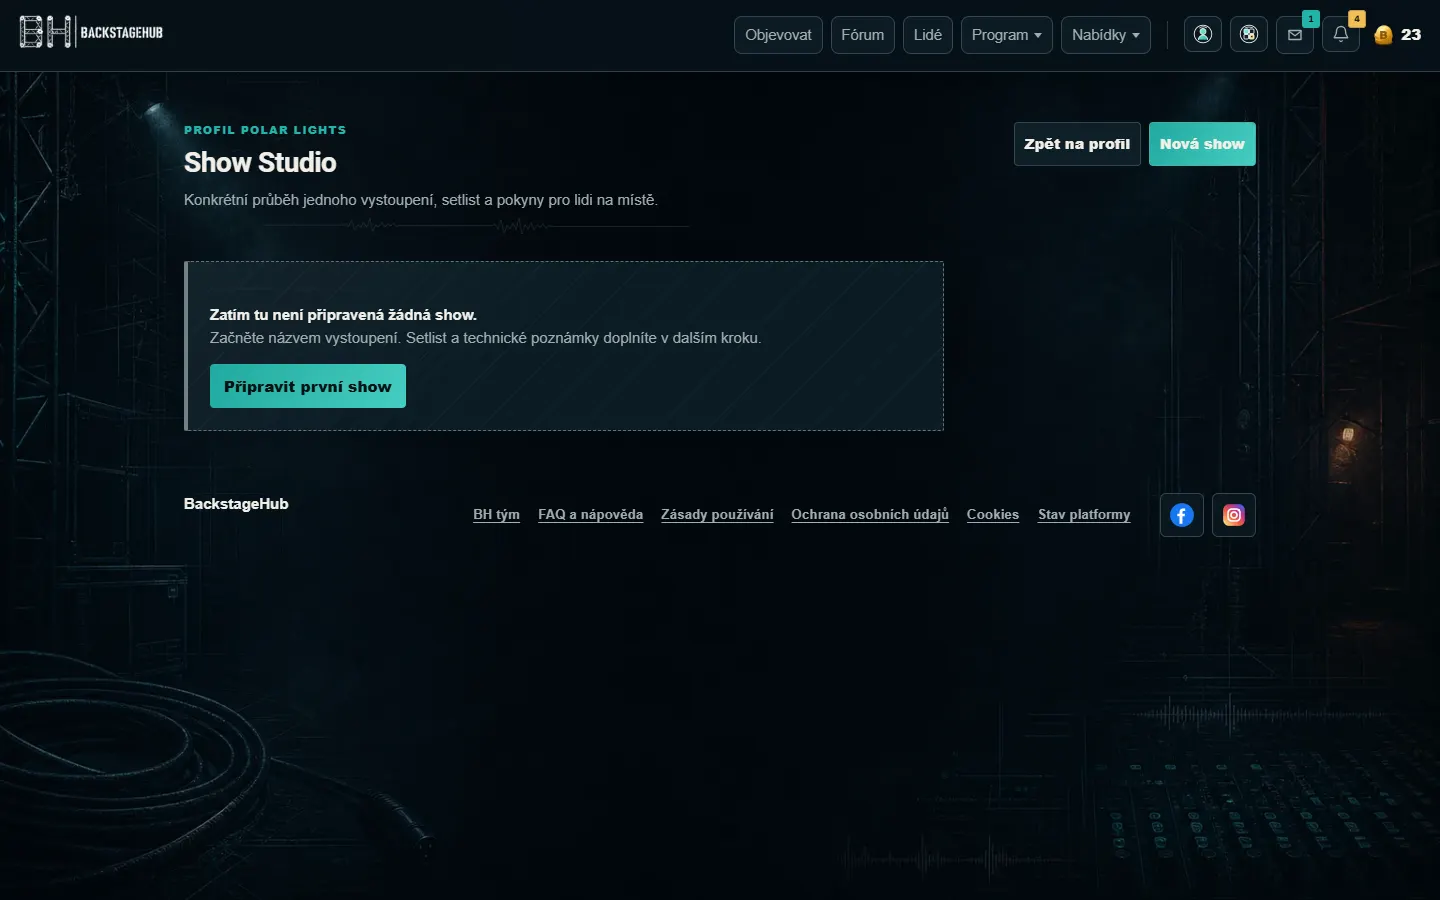Image resolution: width=1440 pixels, height=900 pixels.
Task: Open Ochrana osobních údajů link
Action: (870, 514)
